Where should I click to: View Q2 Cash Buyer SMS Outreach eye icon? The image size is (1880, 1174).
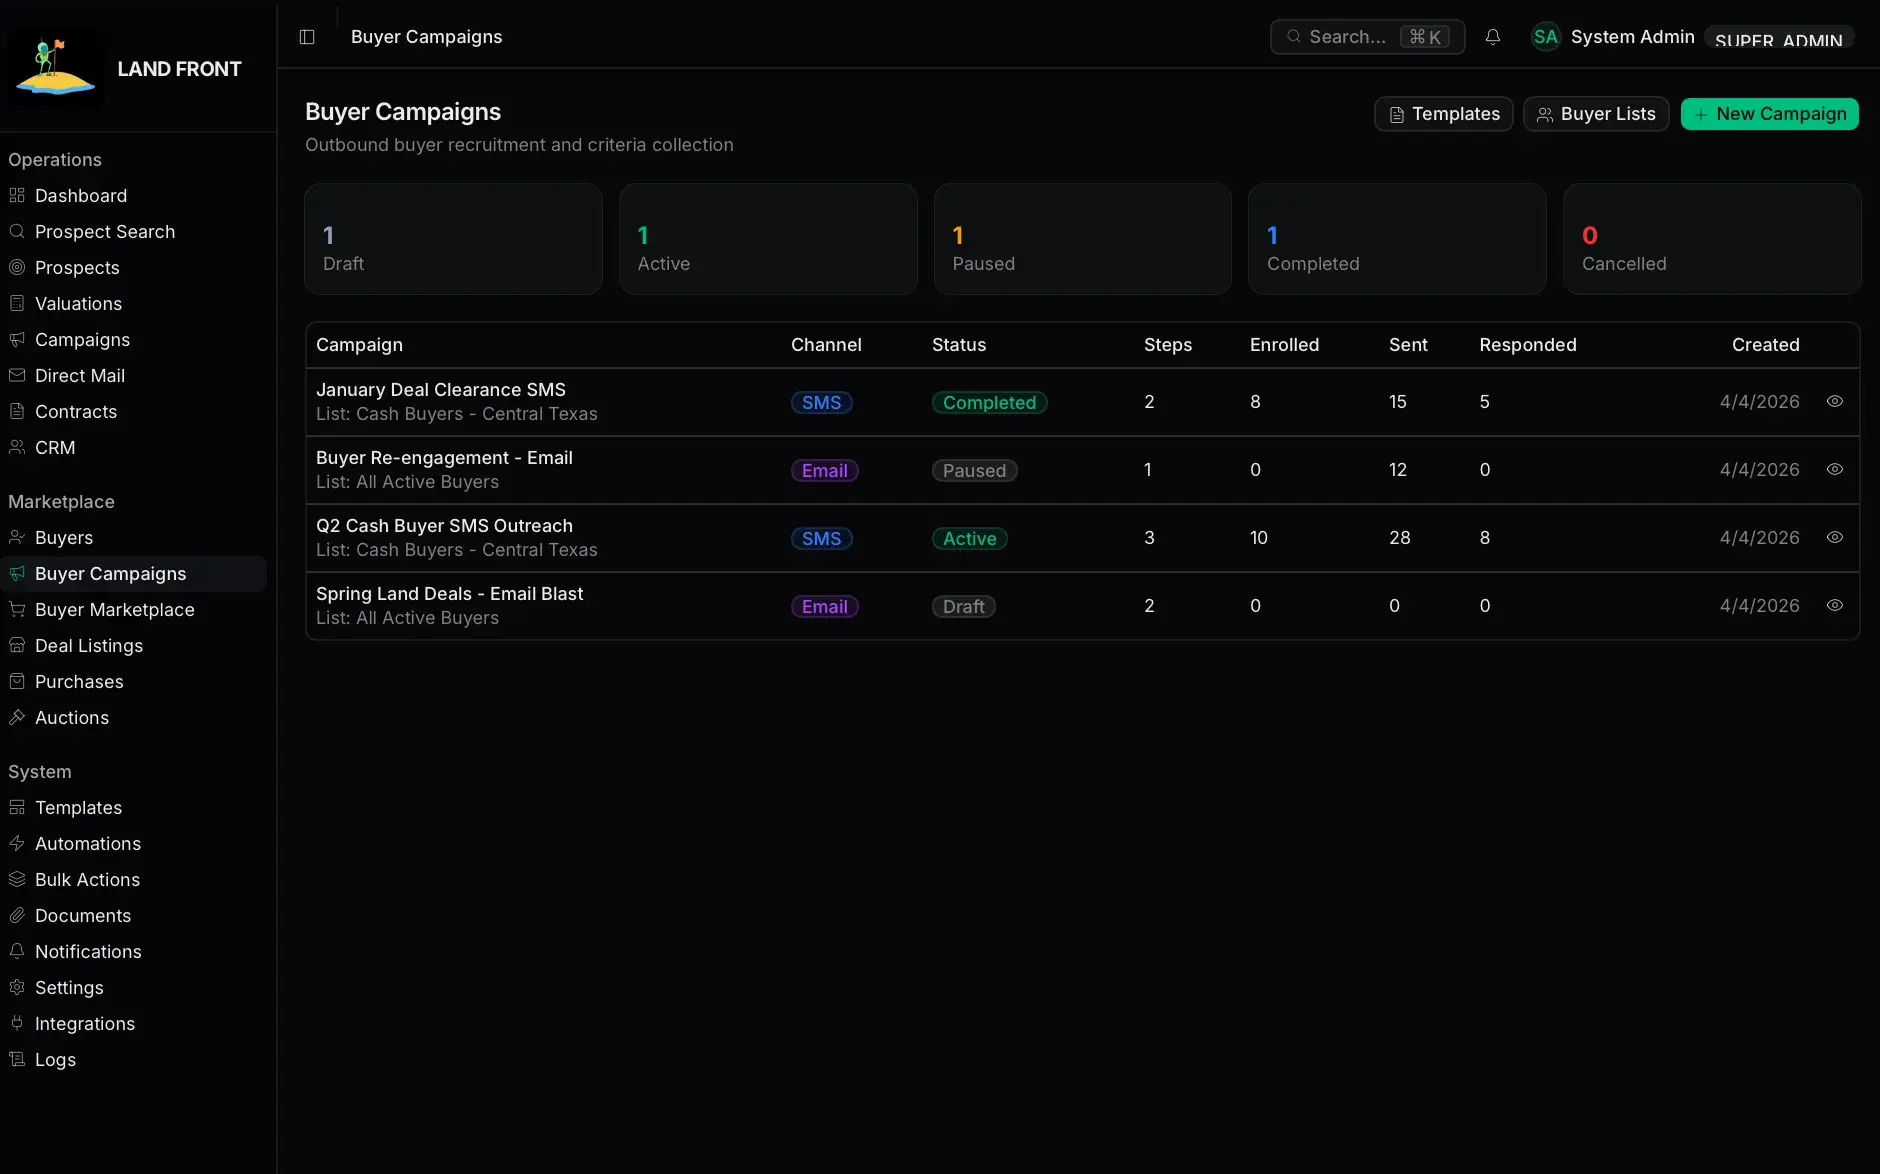[1834, 538]
